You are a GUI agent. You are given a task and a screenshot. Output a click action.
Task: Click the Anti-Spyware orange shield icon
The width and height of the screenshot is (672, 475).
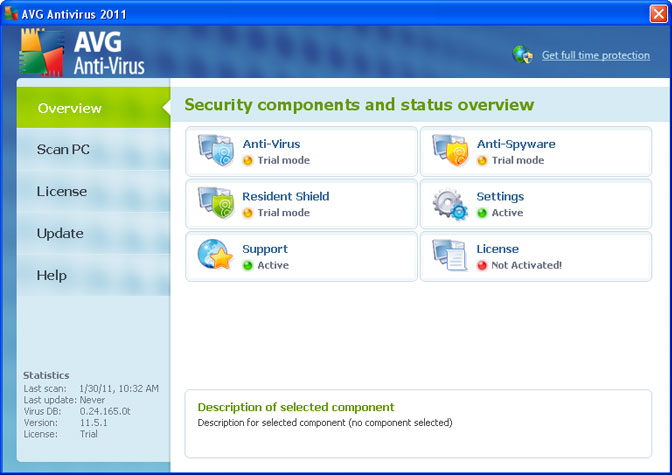(450, 150)
